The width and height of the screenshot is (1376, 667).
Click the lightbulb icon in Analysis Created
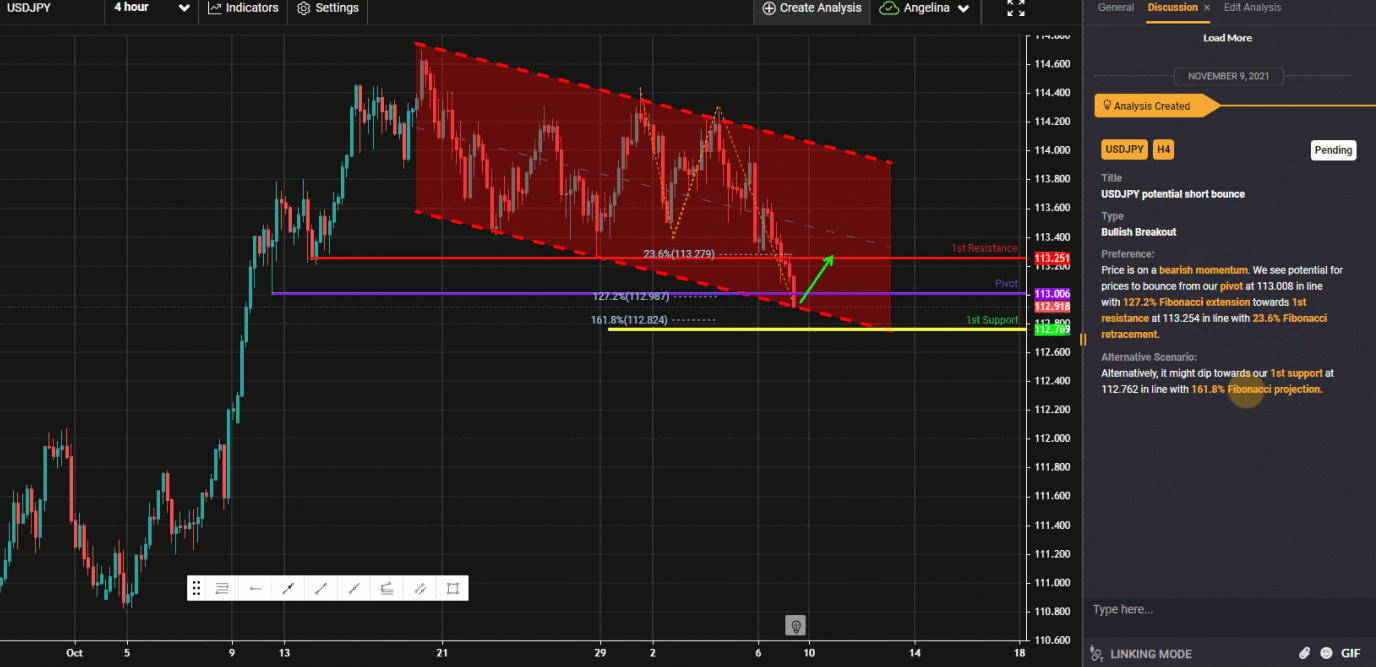click(x=1106, y=105)
